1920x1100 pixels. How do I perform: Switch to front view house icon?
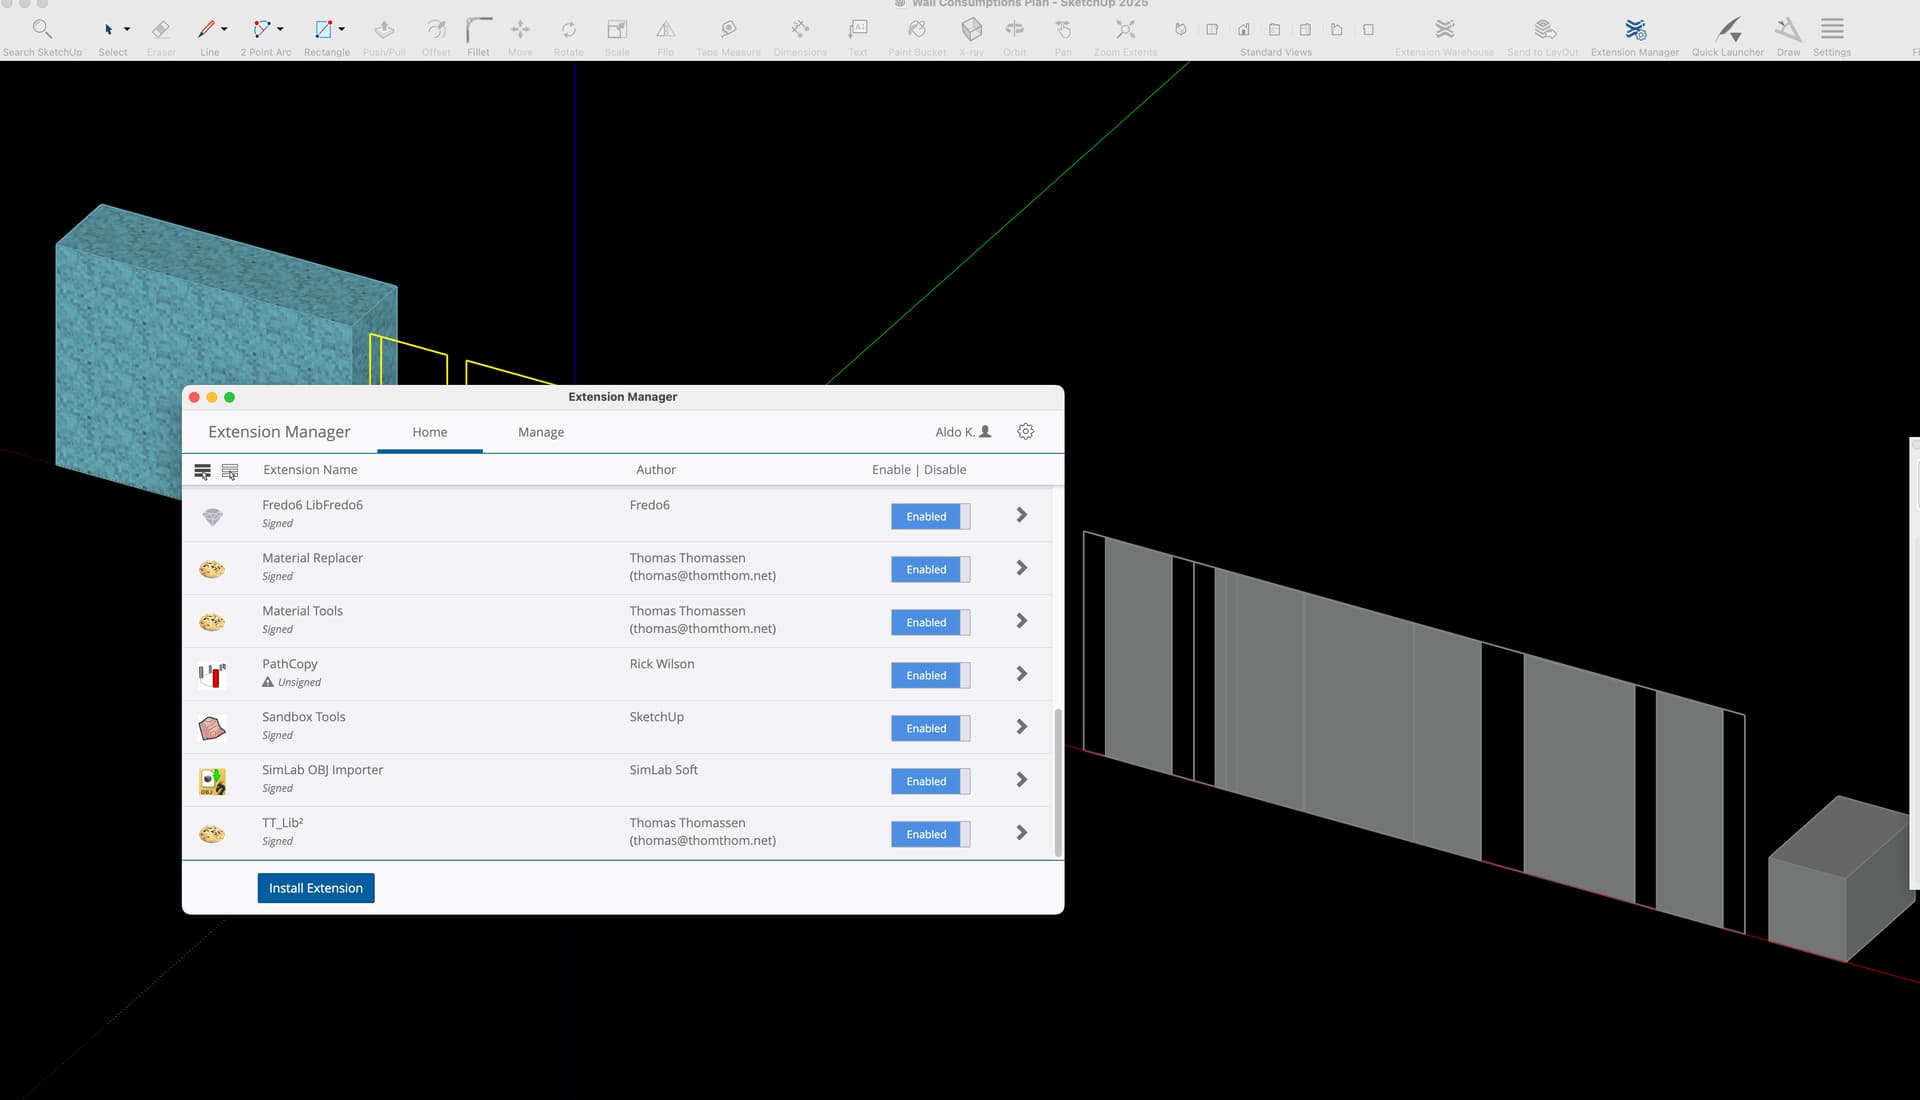pyautogui.click(x=1243, y=30)
